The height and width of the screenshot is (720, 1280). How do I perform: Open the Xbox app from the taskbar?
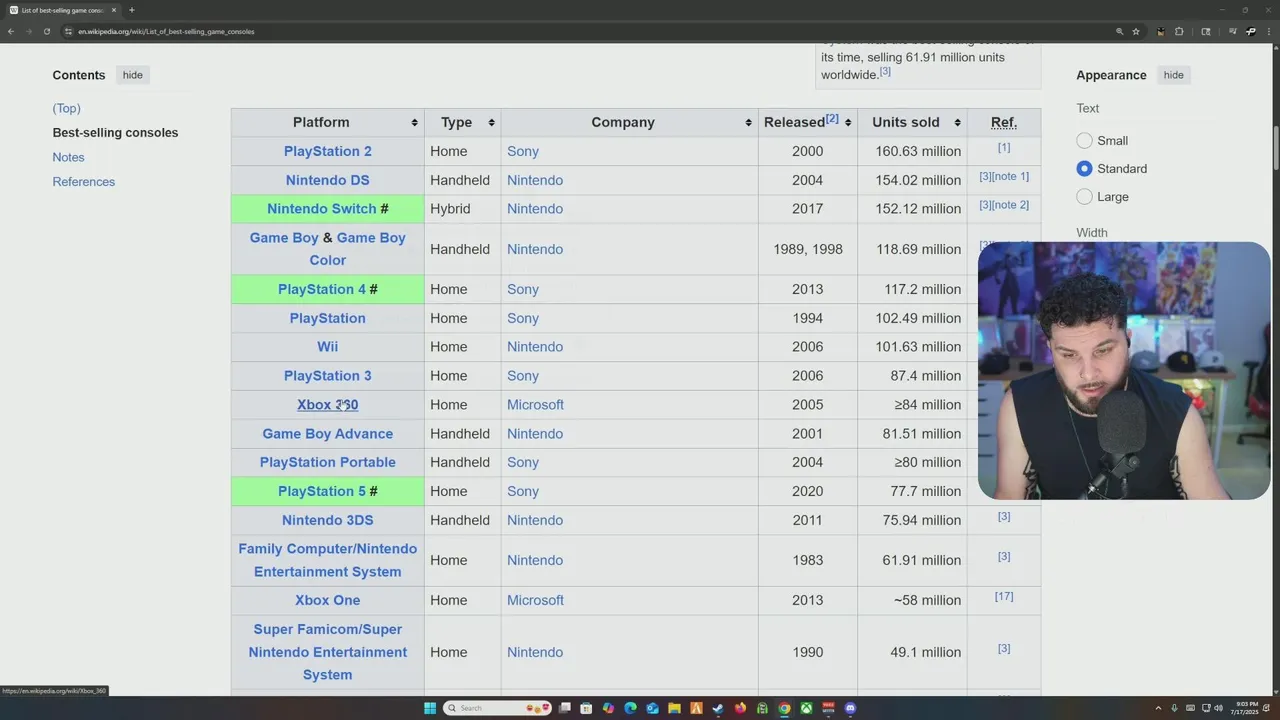click(806, 708)
